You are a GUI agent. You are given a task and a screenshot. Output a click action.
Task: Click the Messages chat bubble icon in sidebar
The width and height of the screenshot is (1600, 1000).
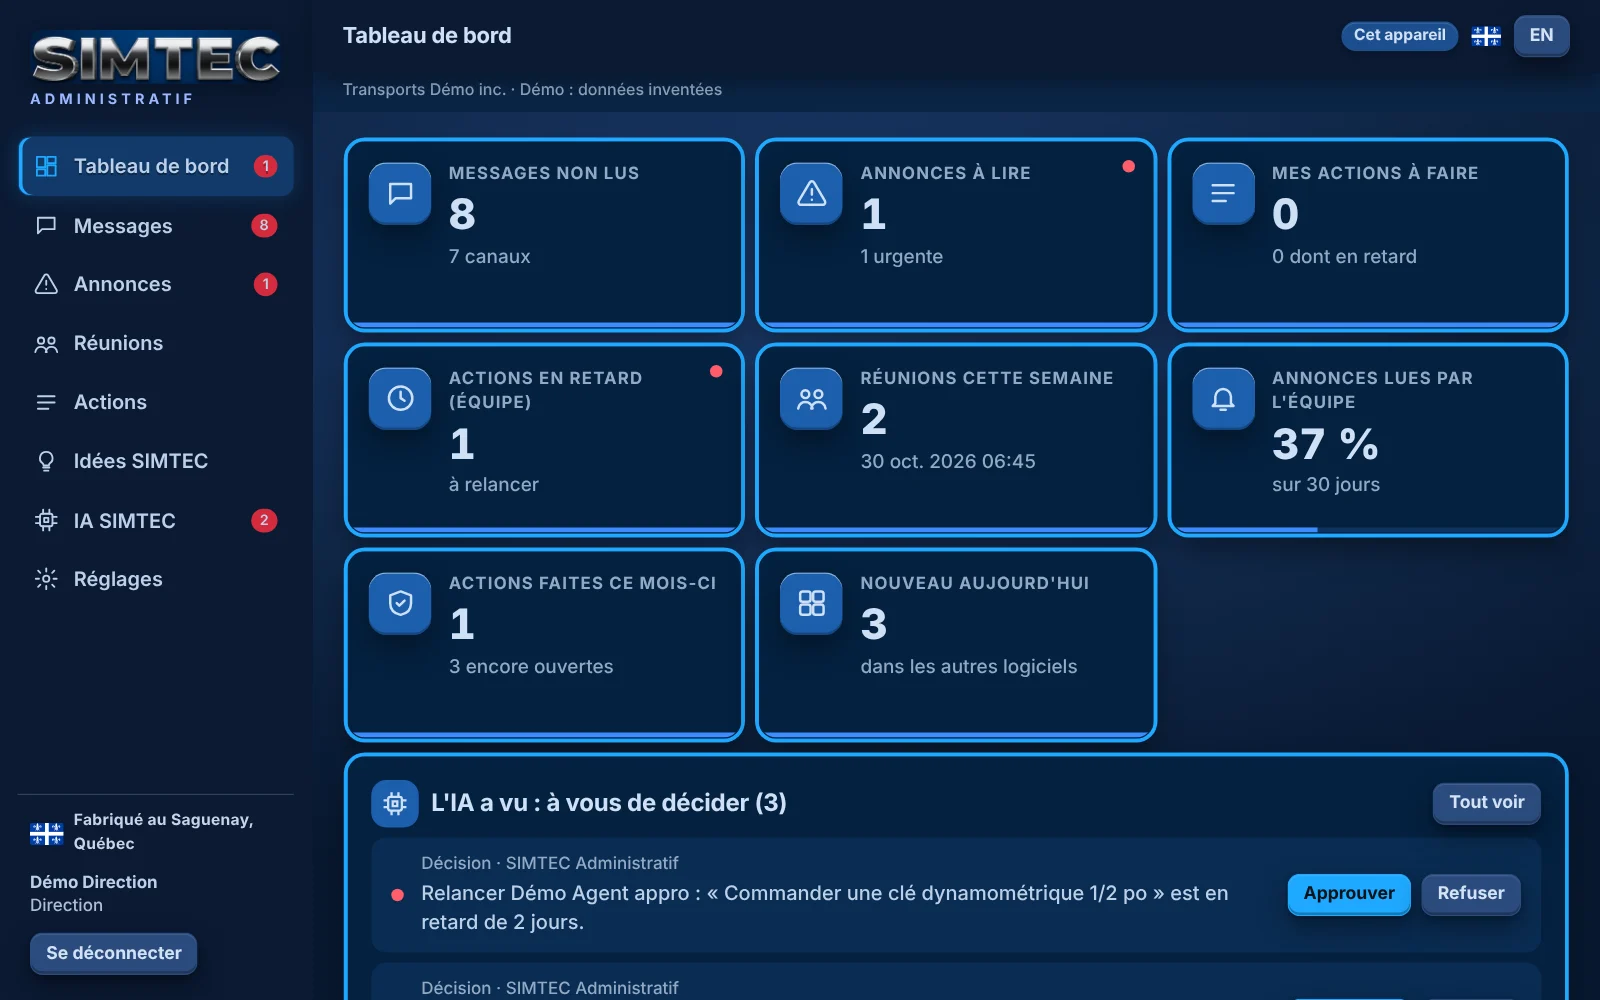pos(46,226)
